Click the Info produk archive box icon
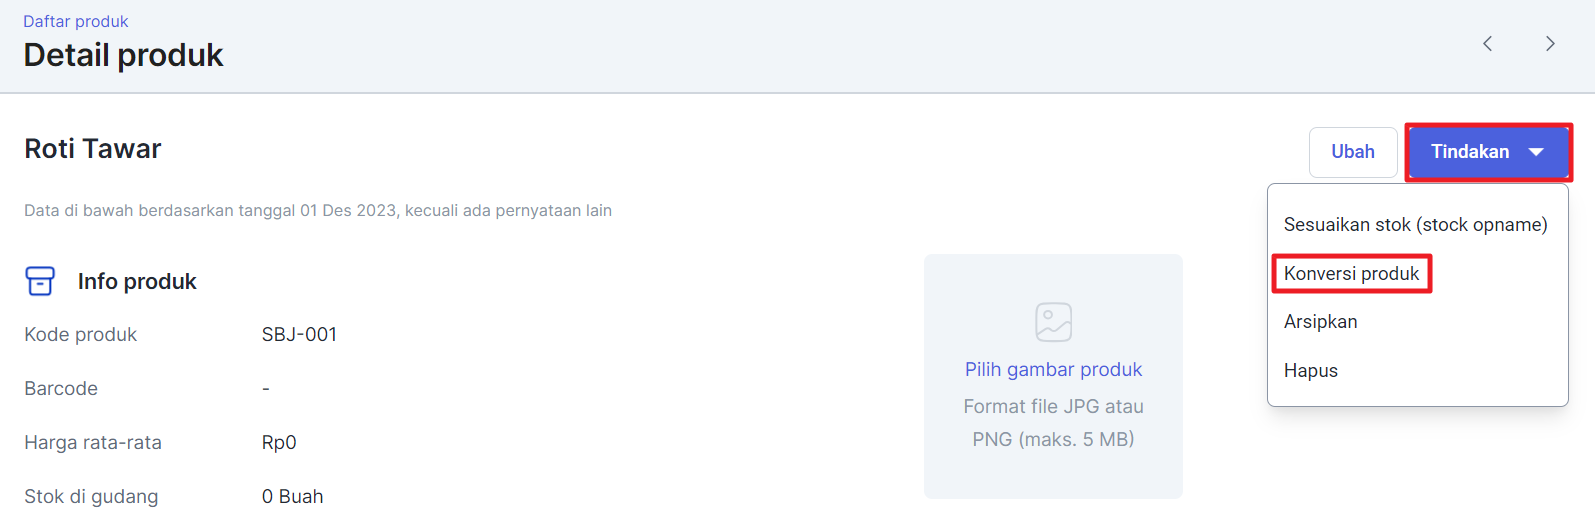Screen dimensions: 1595x516 coord(40,281)
